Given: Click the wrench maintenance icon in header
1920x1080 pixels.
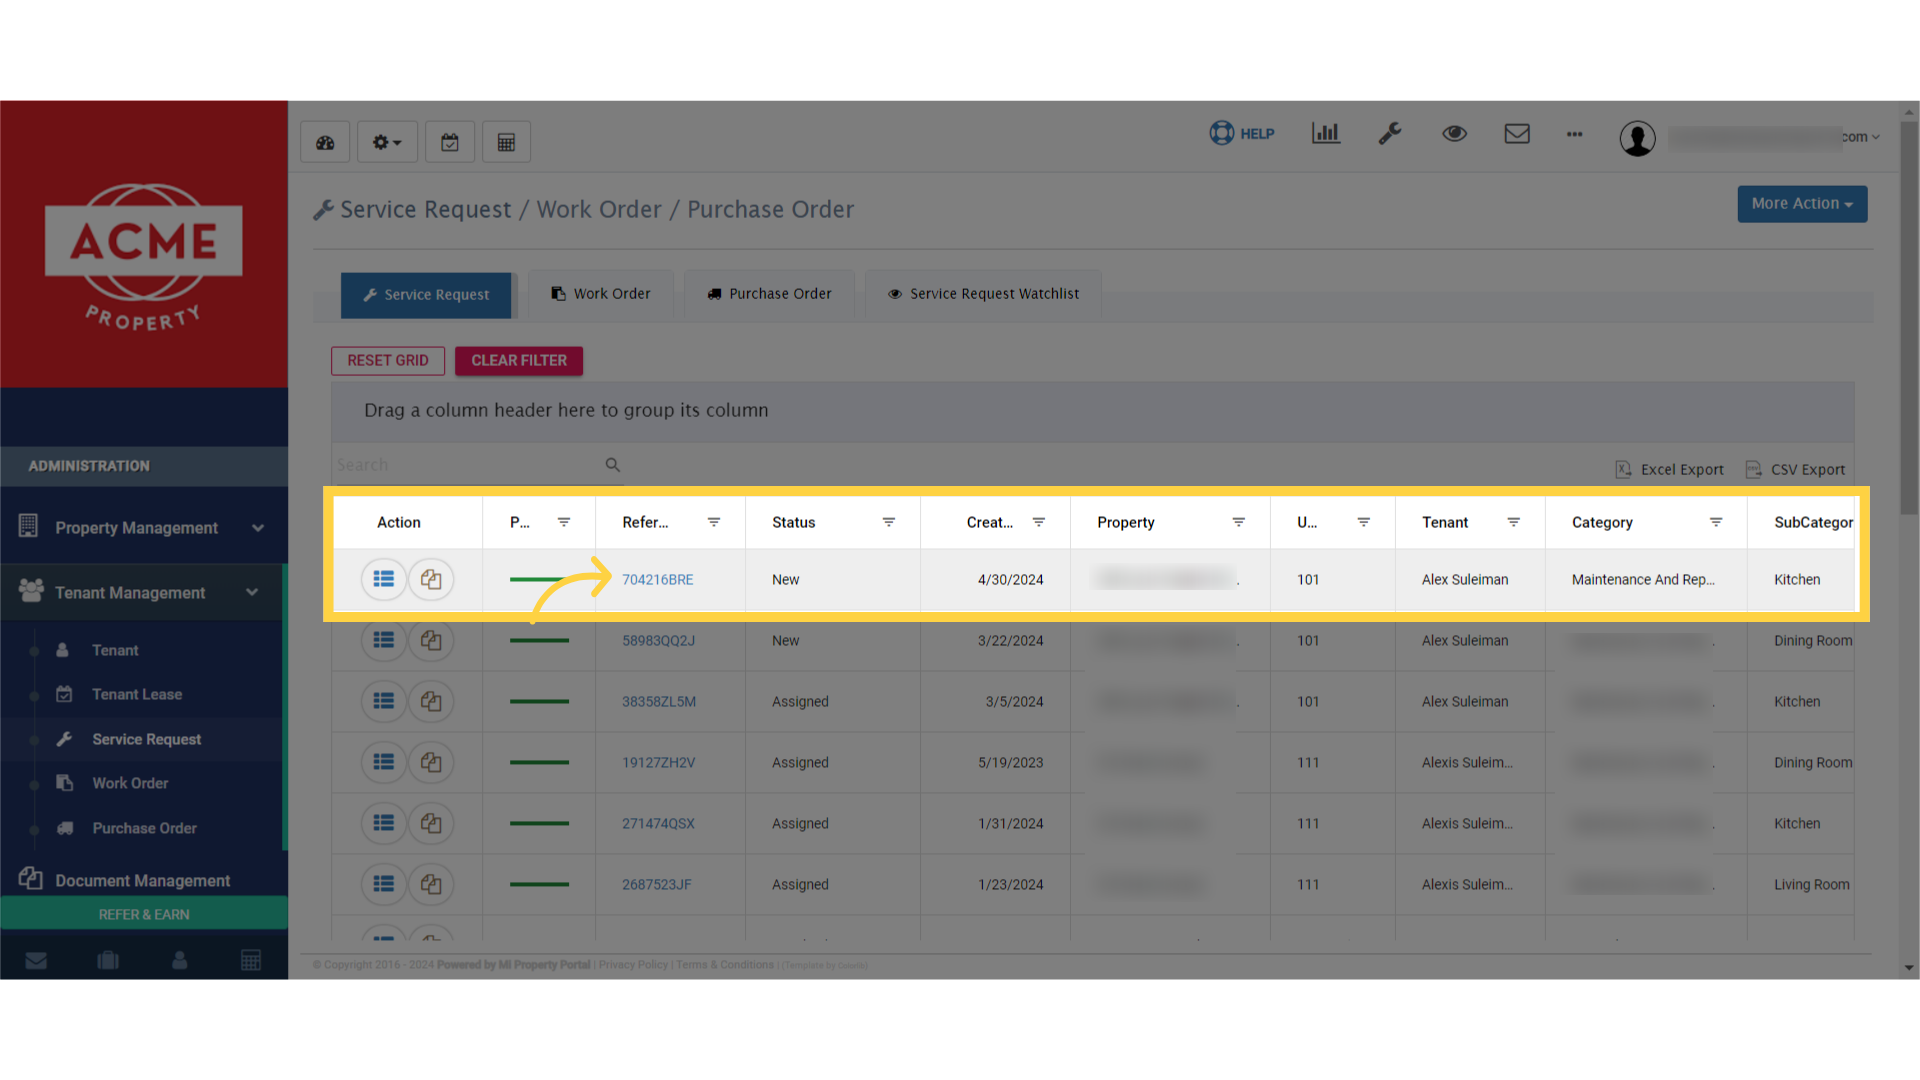Looking at the screenshot, I should coord(1390,133).
